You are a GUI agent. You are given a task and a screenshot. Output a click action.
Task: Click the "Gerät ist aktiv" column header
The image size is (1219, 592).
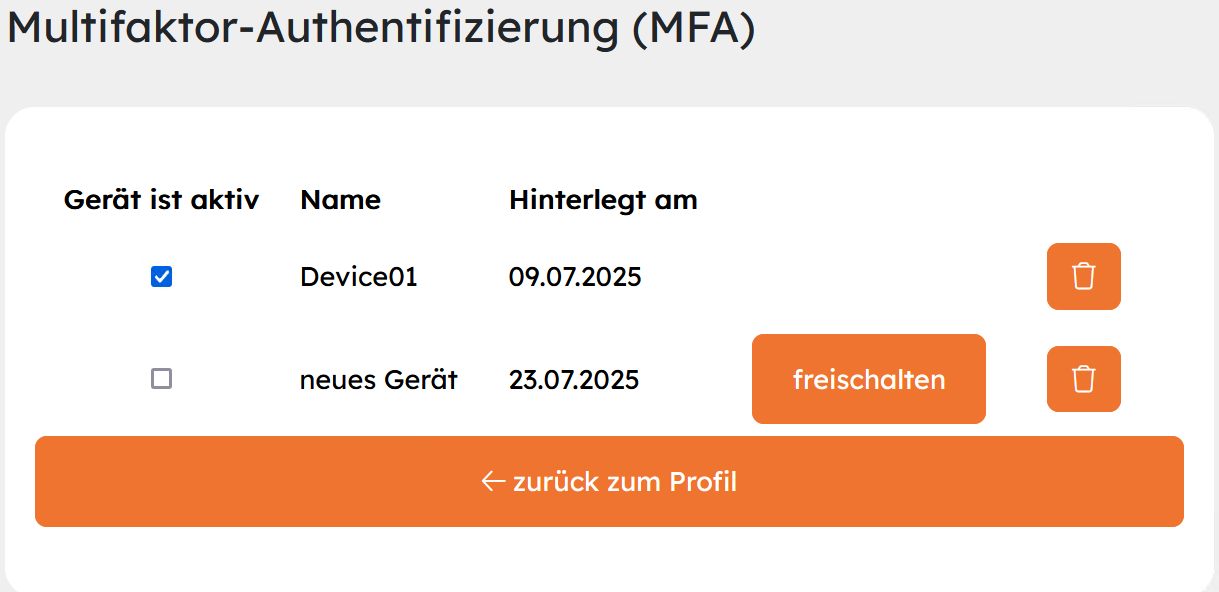pos(161,200)
